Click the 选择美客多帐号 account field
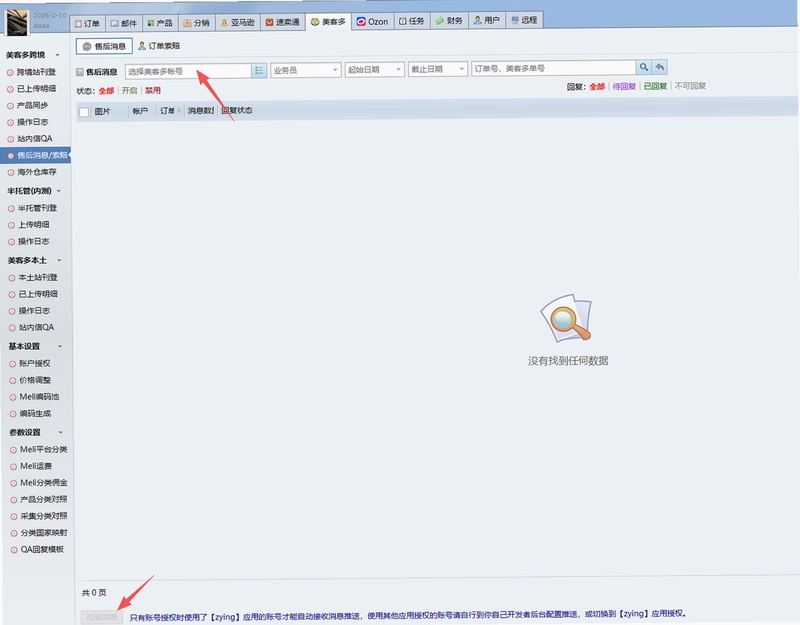The height and width of the screenshot is (625, 800). pyautogui.click(x=188, y=71)
